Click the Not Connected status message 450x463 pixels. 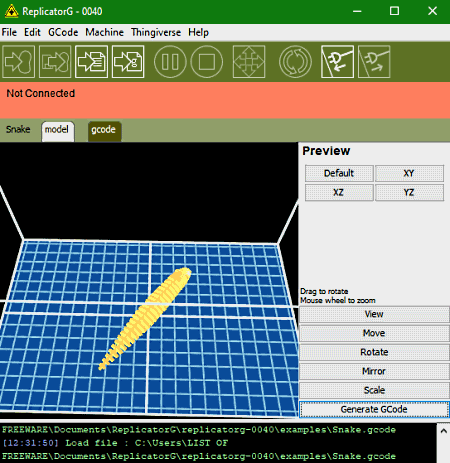coord(41,93)
